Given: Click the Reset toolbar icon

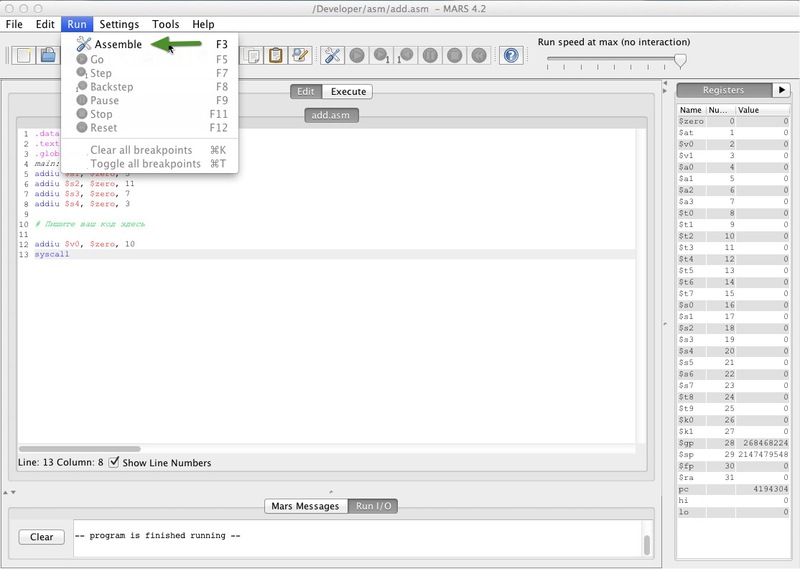Looking at the screenshot, I should coord(479,55).
